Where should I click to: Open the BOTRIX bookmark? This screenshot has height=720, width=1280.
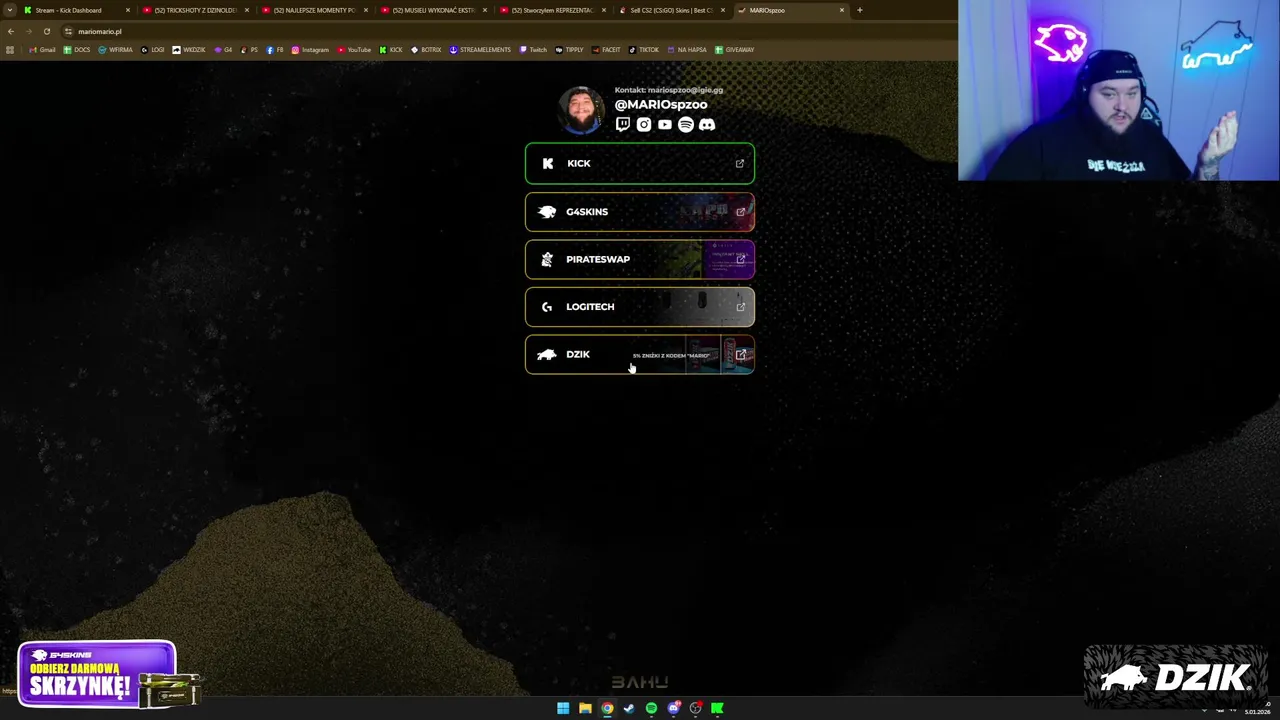426,49
